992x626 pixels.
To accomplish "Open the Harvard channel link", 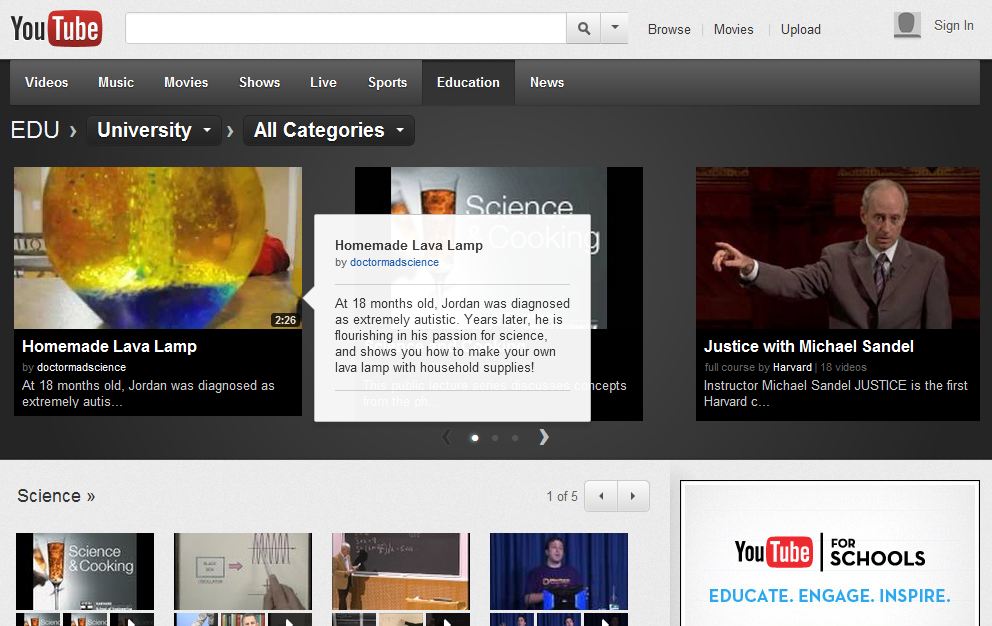I will click(x=792, y=367).
